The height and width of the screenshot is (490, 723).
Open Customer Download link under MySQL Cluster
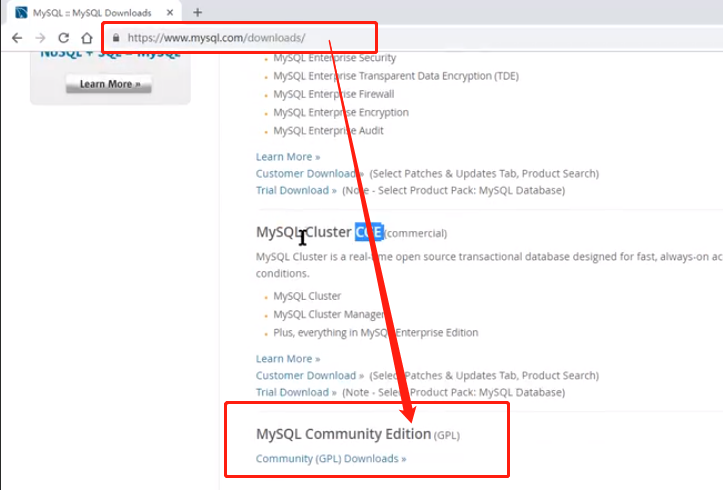(310, 375)
